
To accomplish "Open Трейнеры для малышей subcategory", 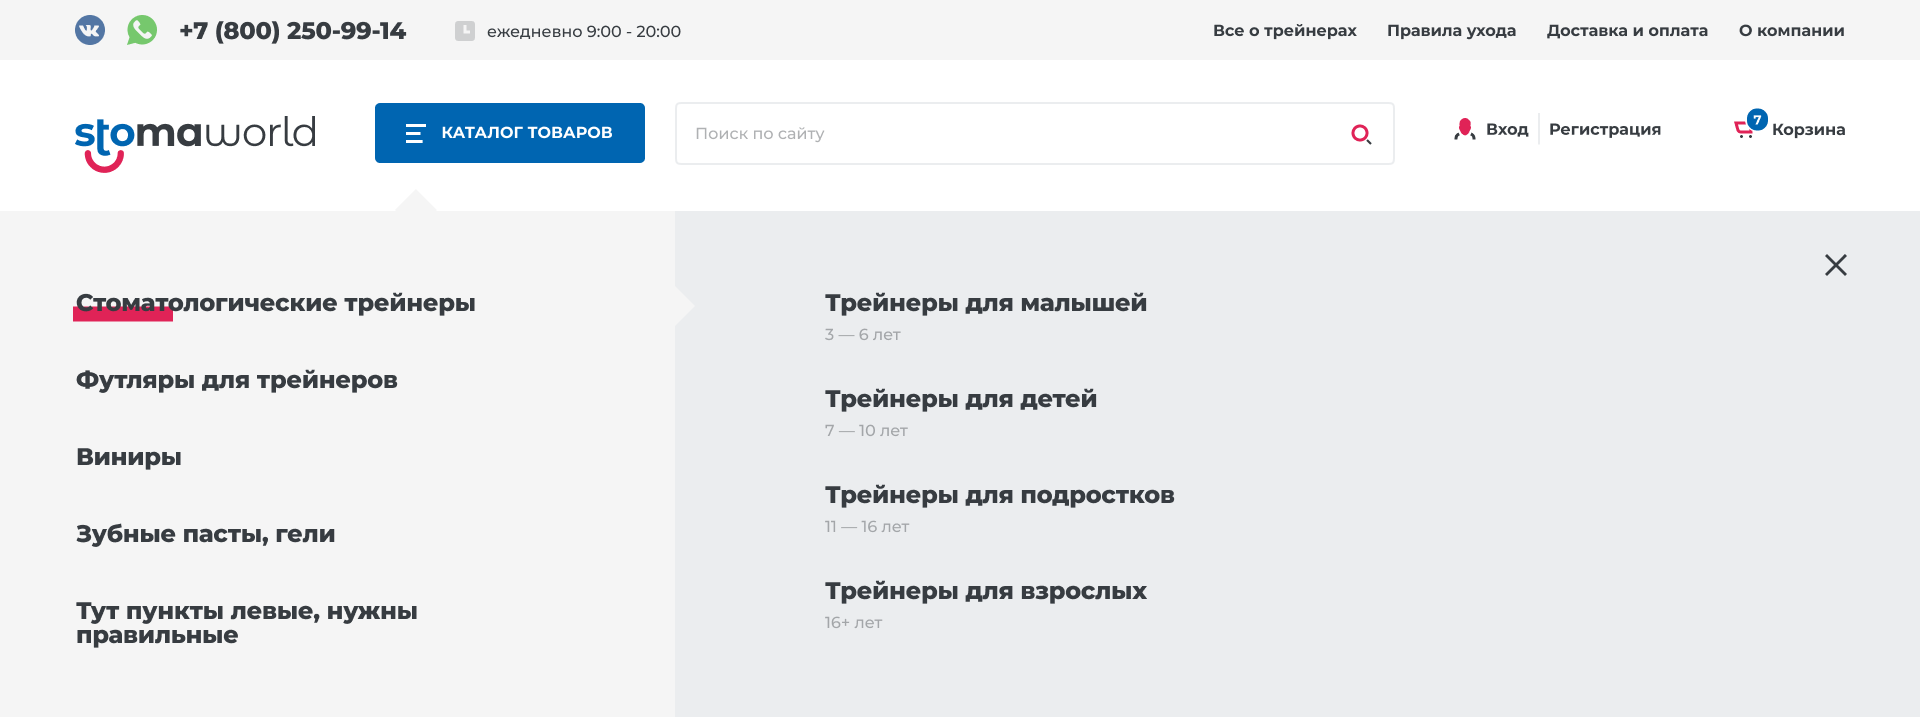I will (986, 303).
